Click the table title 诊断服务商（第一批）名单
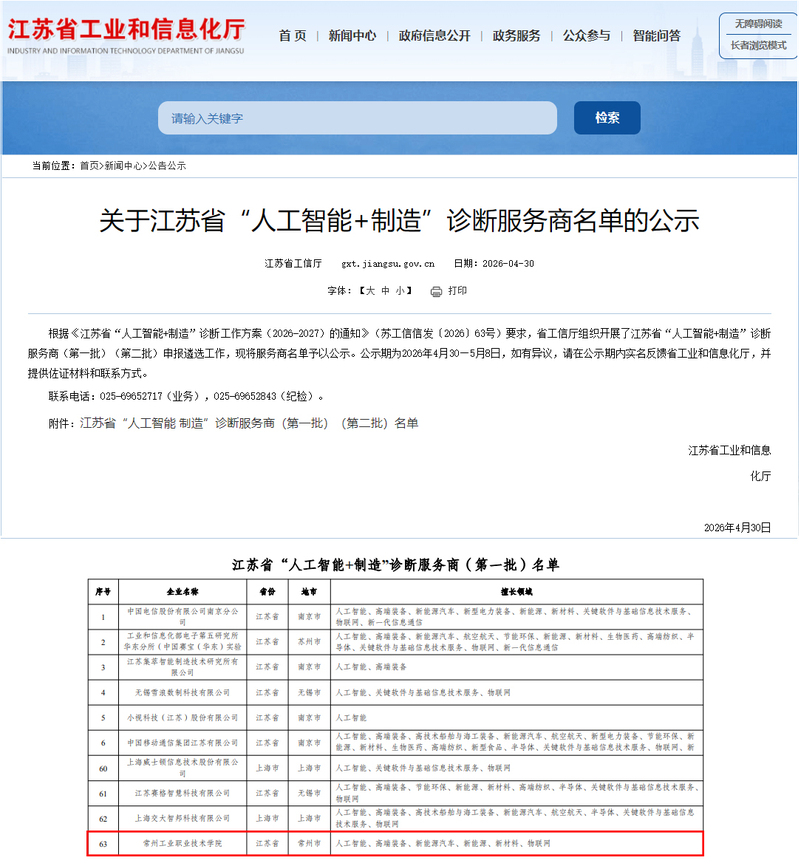Viewport: 799px width, 866px height. coord(395,565)
